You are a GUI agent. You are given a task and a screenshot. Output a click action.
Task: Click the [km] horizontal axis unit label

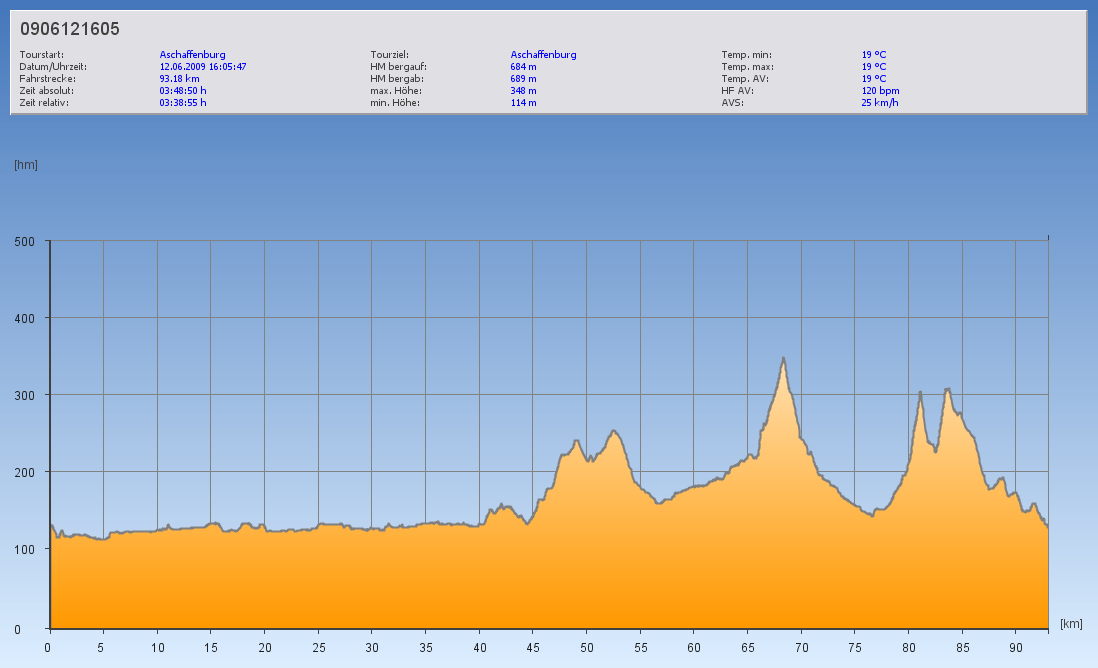coord(1071,624)
